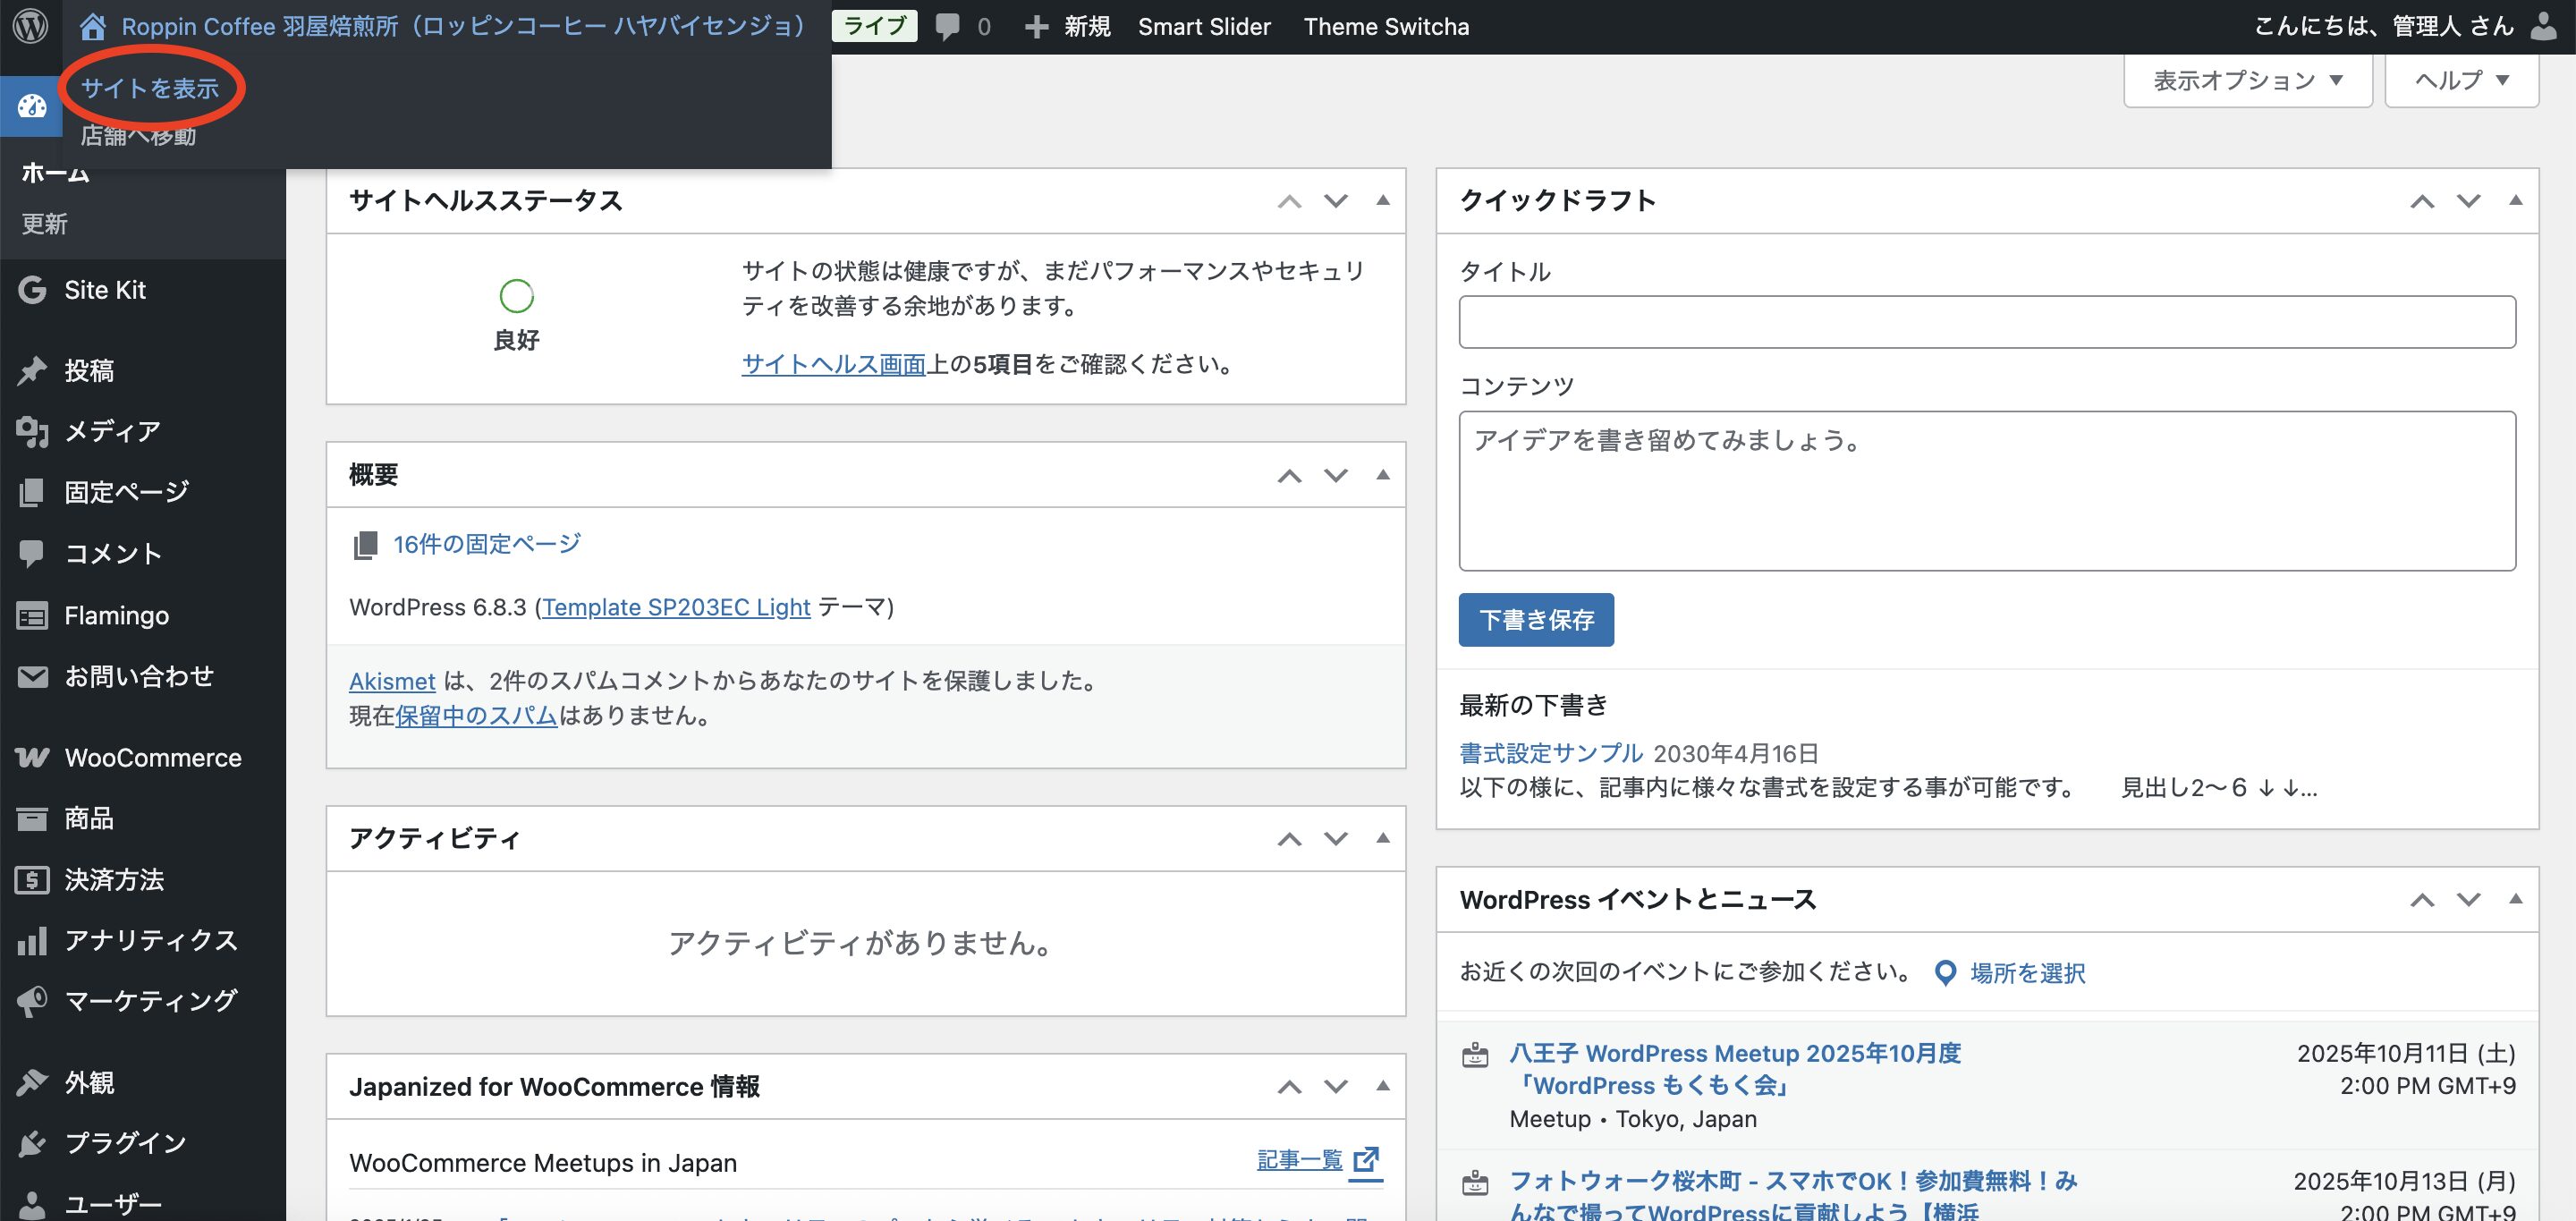This screenshot has height=1221, width=2576.
Task: Move 概要 panel down with chevron
Action: point(1336,476)
